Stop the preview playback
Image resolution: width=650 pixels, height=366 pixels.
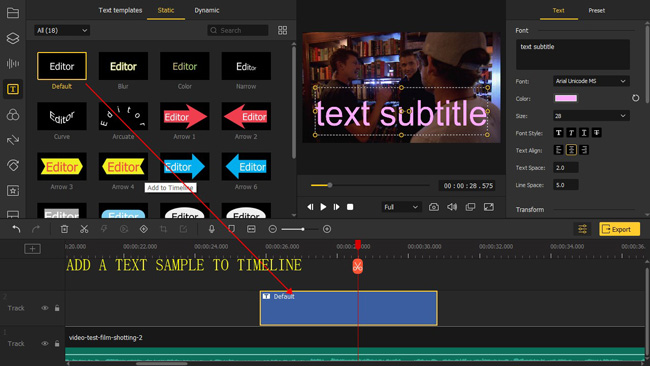(x=350, y=207)
